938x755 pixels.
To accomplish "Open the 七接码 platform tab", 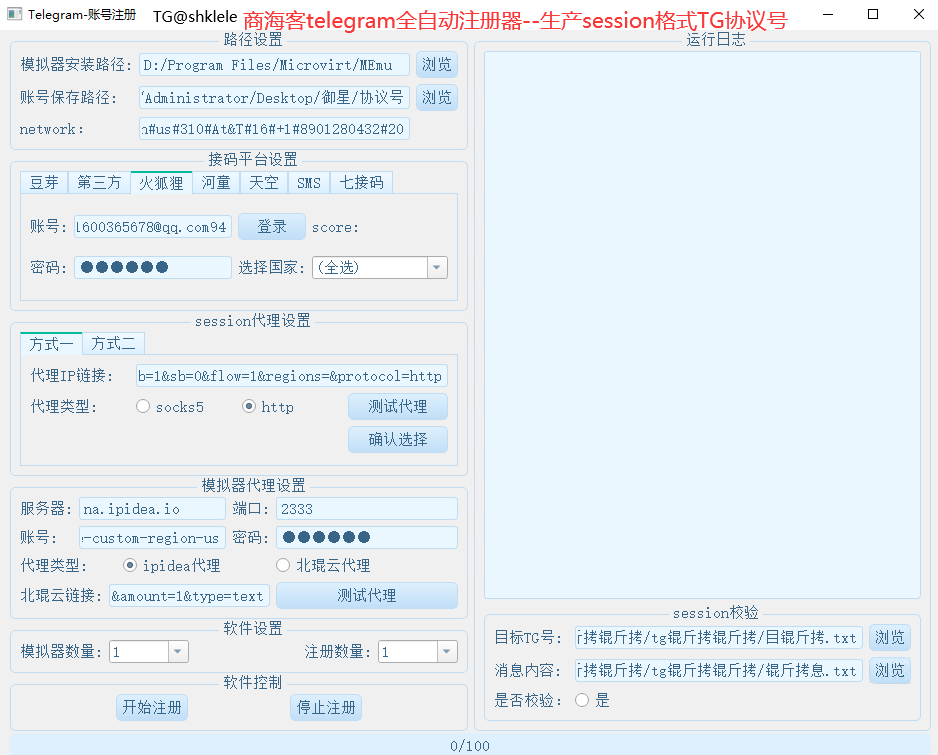I will coord(361,182).
